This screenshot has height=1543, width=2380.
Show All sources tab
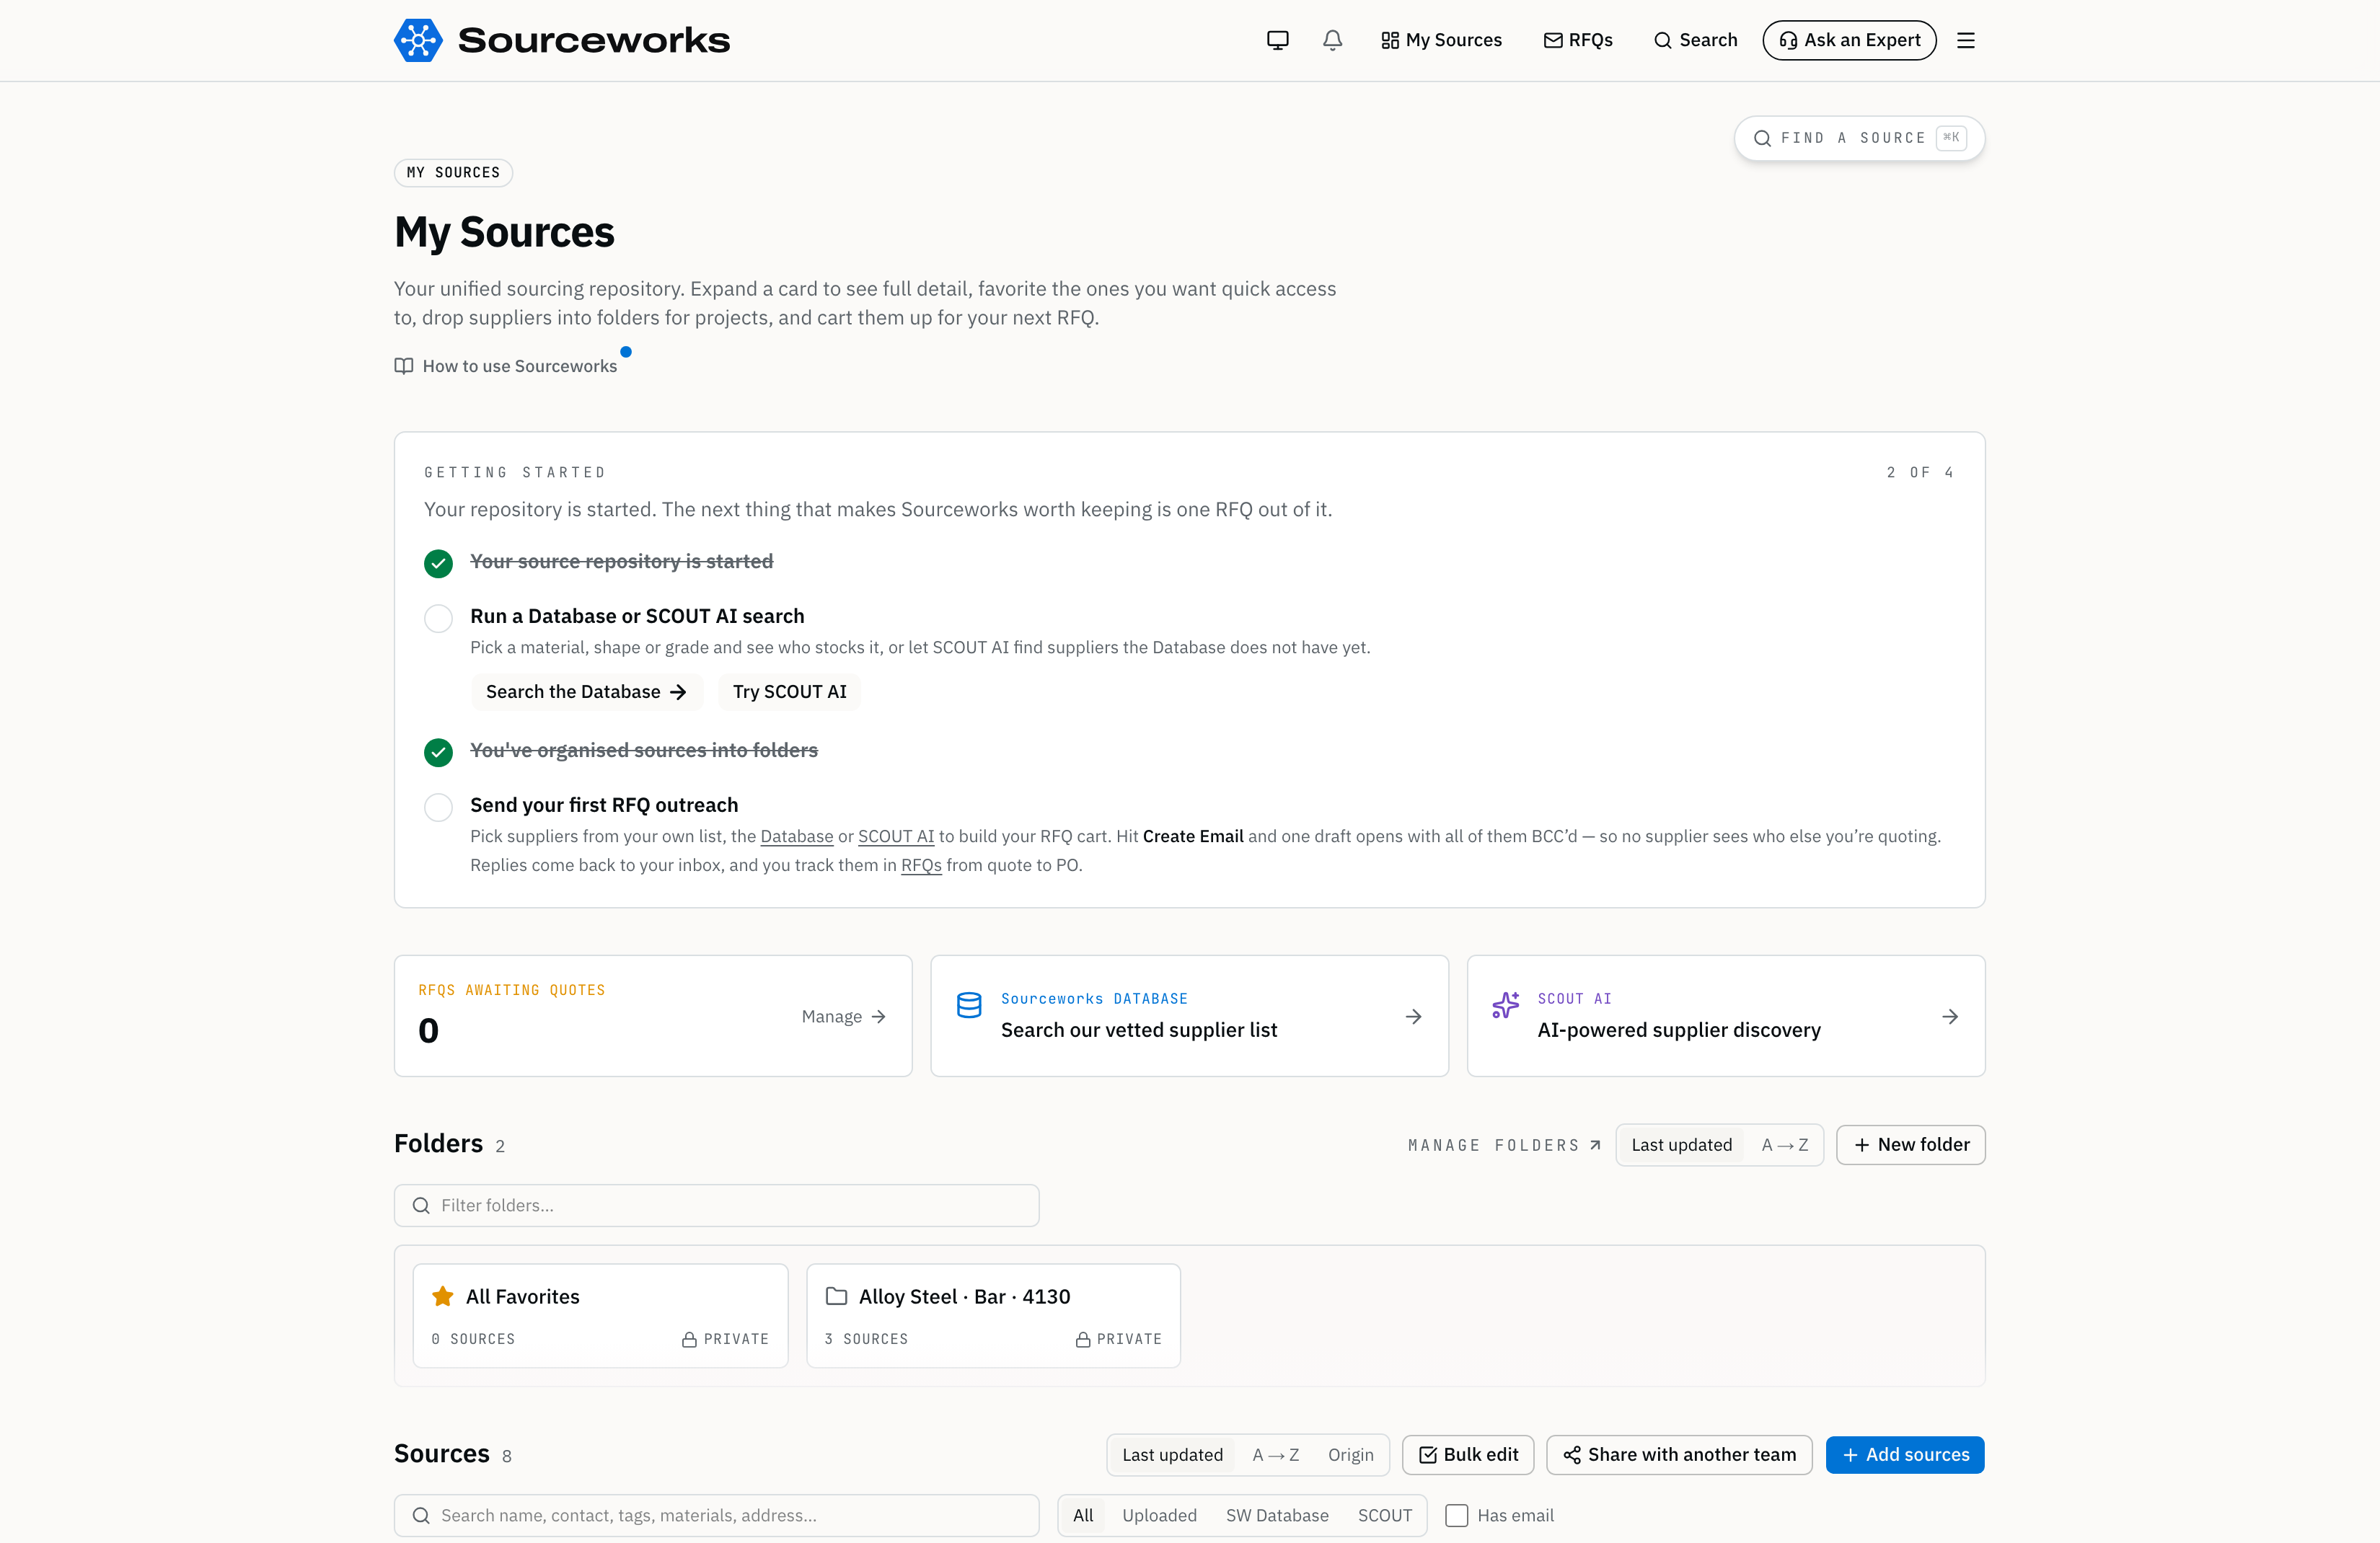point(1083,1515)
